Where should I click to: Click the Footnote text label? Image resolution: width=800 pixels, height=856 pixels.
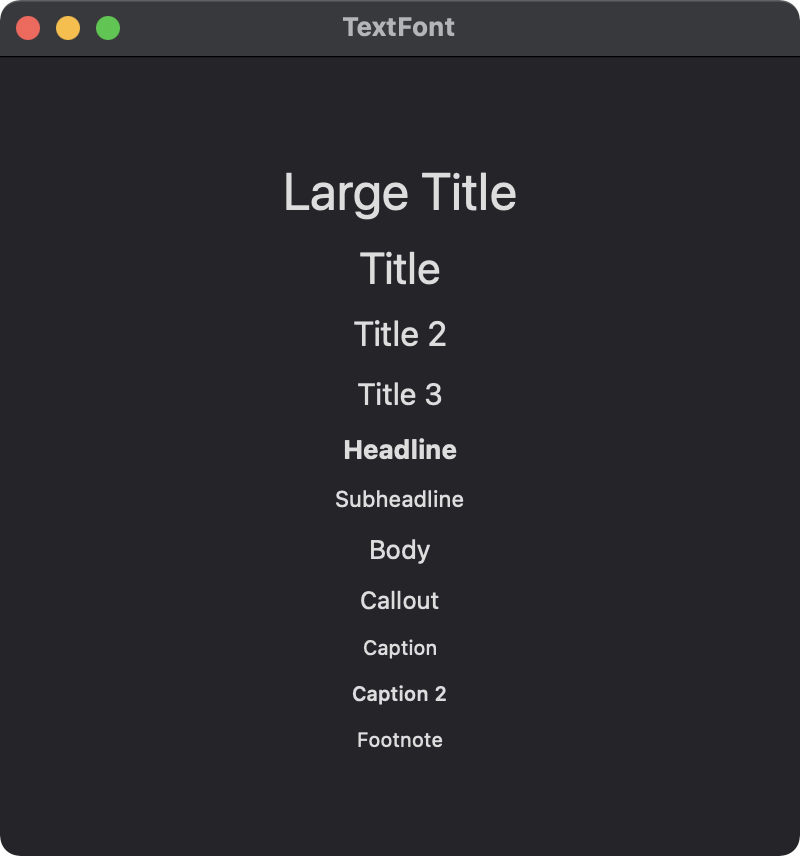400,740
